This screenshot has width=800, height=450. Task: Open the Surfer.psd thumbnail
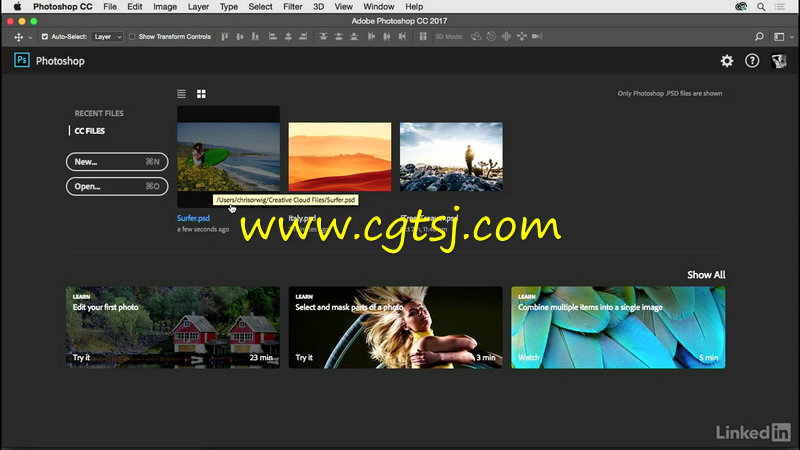[x=228, y=157]
